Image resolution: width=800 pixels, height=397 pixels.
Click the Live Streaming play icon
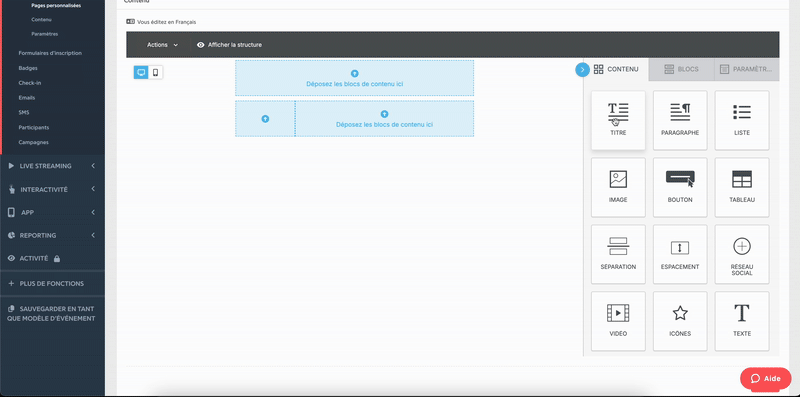[x=11, y=166]
